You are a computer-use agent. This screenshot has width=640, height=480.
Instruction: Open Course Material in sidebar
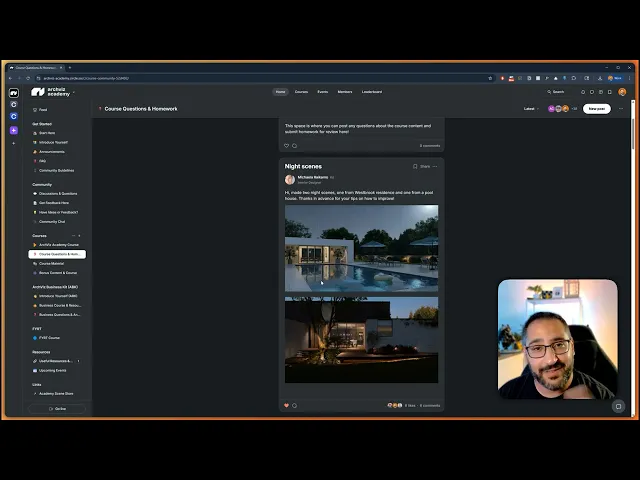click(x=51, y=264)
